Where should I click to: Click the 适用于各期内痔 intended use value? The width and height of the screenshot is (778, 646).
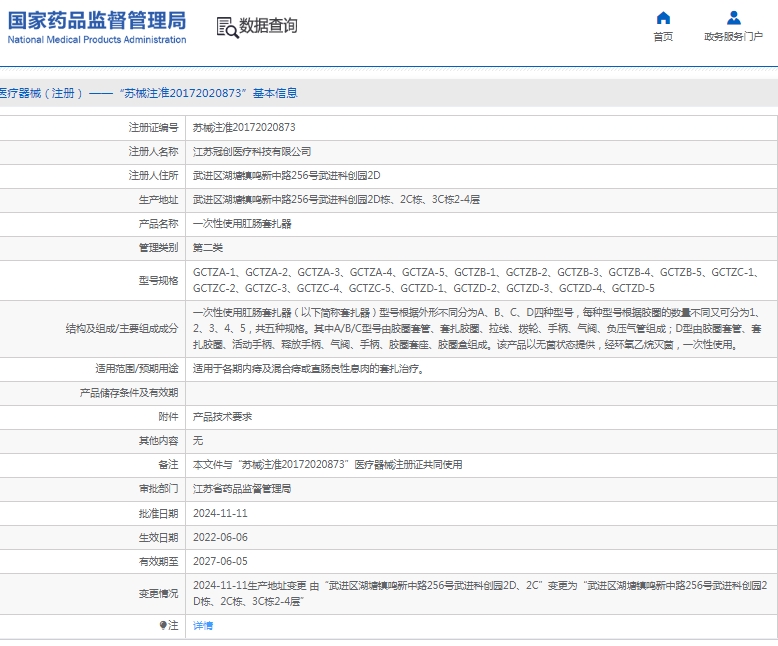(309, 369)
